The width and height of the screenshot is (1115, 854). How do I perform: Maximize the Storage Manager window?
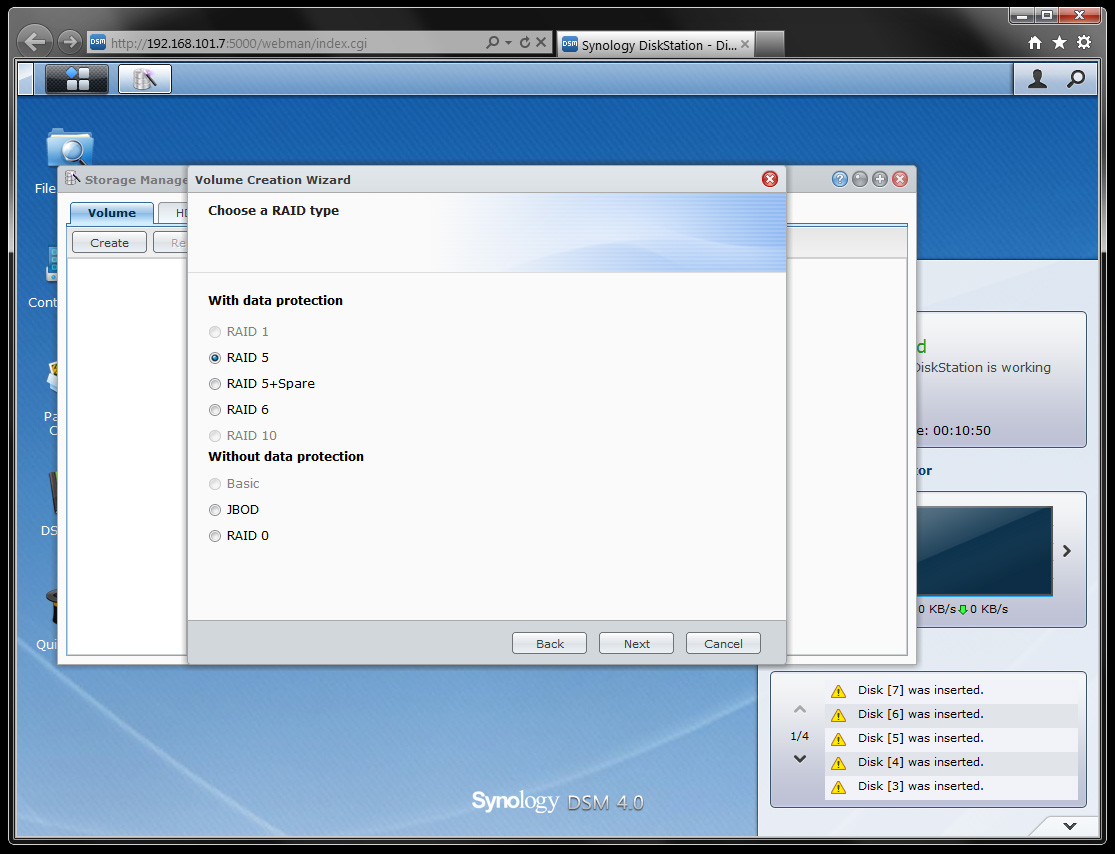click(x=880, y=179)
